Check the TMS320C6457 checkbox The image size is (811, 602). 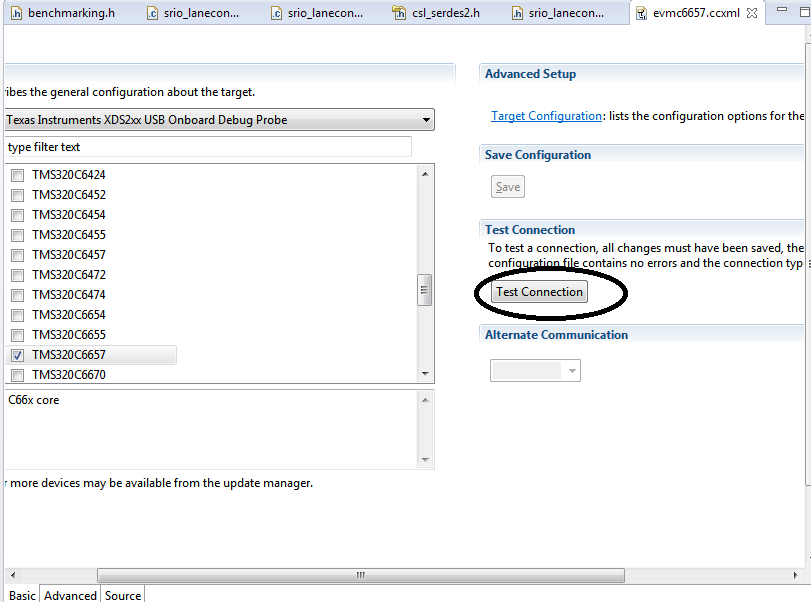pyautogui.click(x=18, y=255)
